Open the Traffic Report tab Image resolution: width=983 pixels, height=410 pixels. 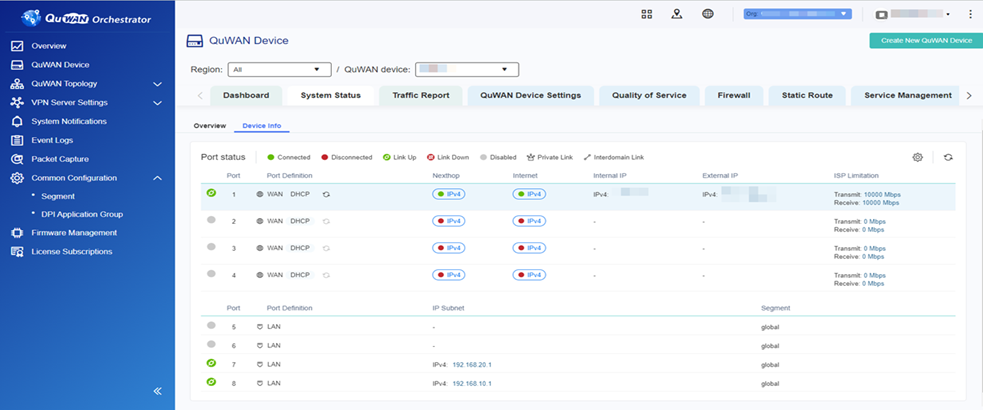pyautogui.click(x=421, y=95)
